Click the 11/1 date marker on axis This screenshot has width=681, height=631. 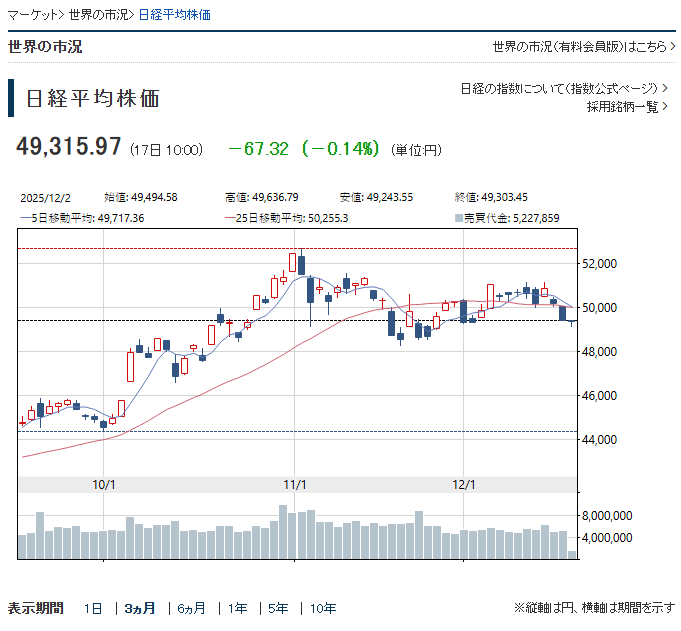point(294,484)
